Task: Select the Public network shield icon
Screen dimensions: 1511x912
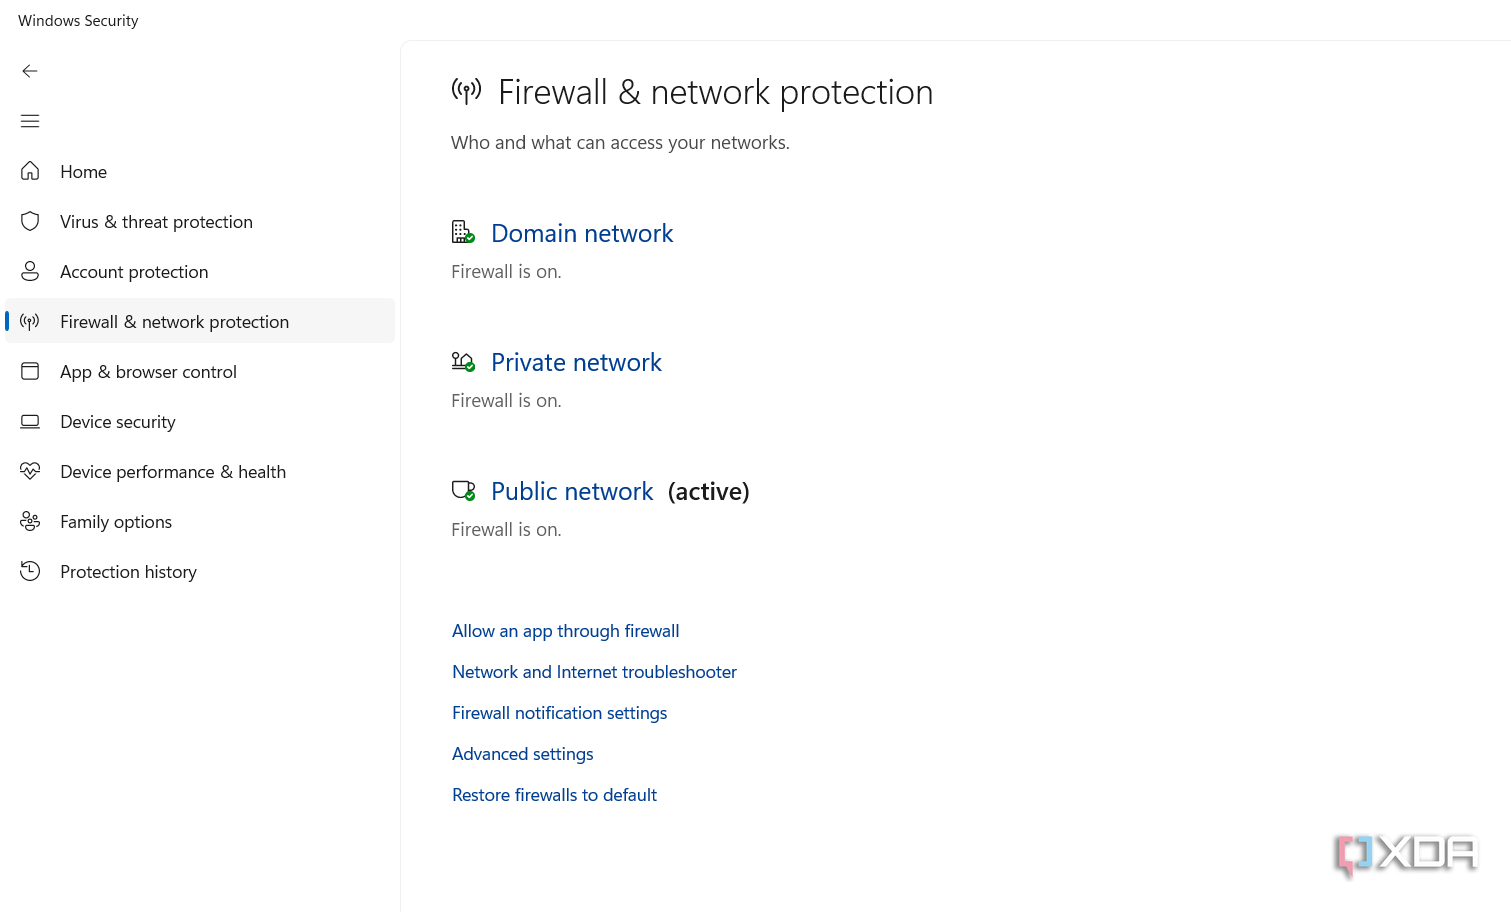Action: pyautogui.click(x=463, y=490)
